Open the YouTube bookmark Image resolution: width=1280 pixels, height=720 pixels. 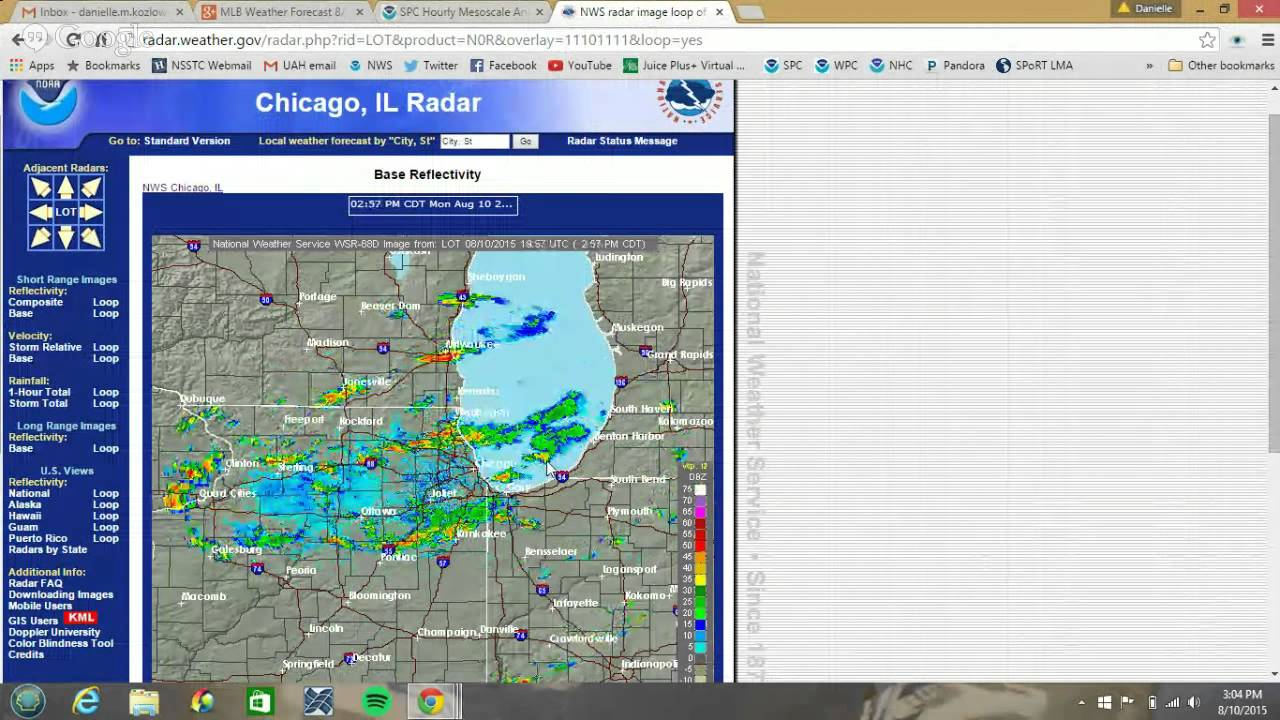click(580, 65)
